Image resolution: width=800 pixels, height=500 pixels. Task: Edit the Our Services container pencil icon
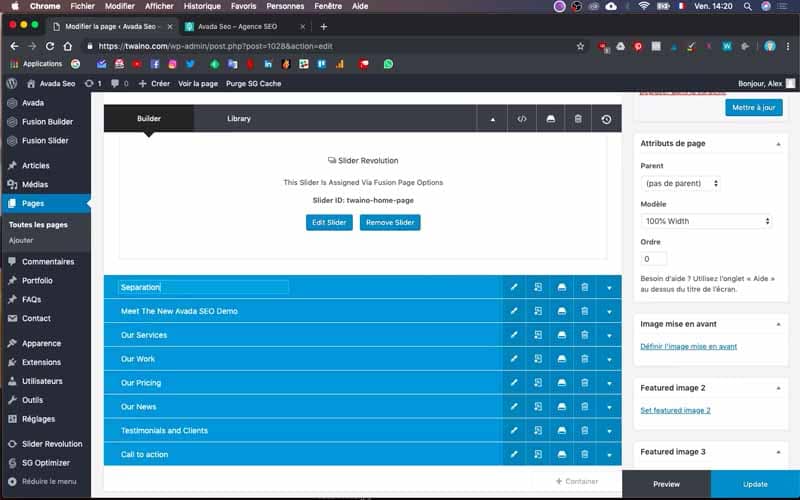click(x=514, y=335)
